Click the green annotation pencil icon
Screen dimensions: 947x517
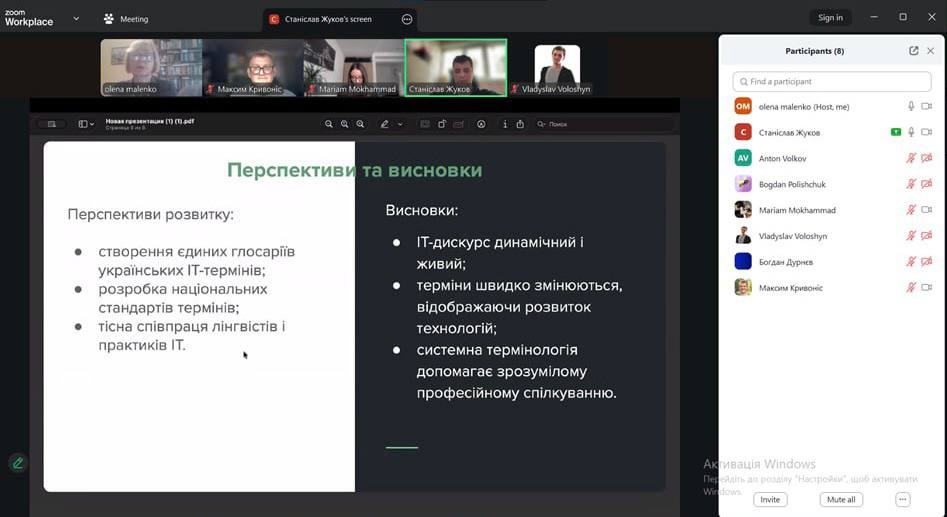click(17, 463)
